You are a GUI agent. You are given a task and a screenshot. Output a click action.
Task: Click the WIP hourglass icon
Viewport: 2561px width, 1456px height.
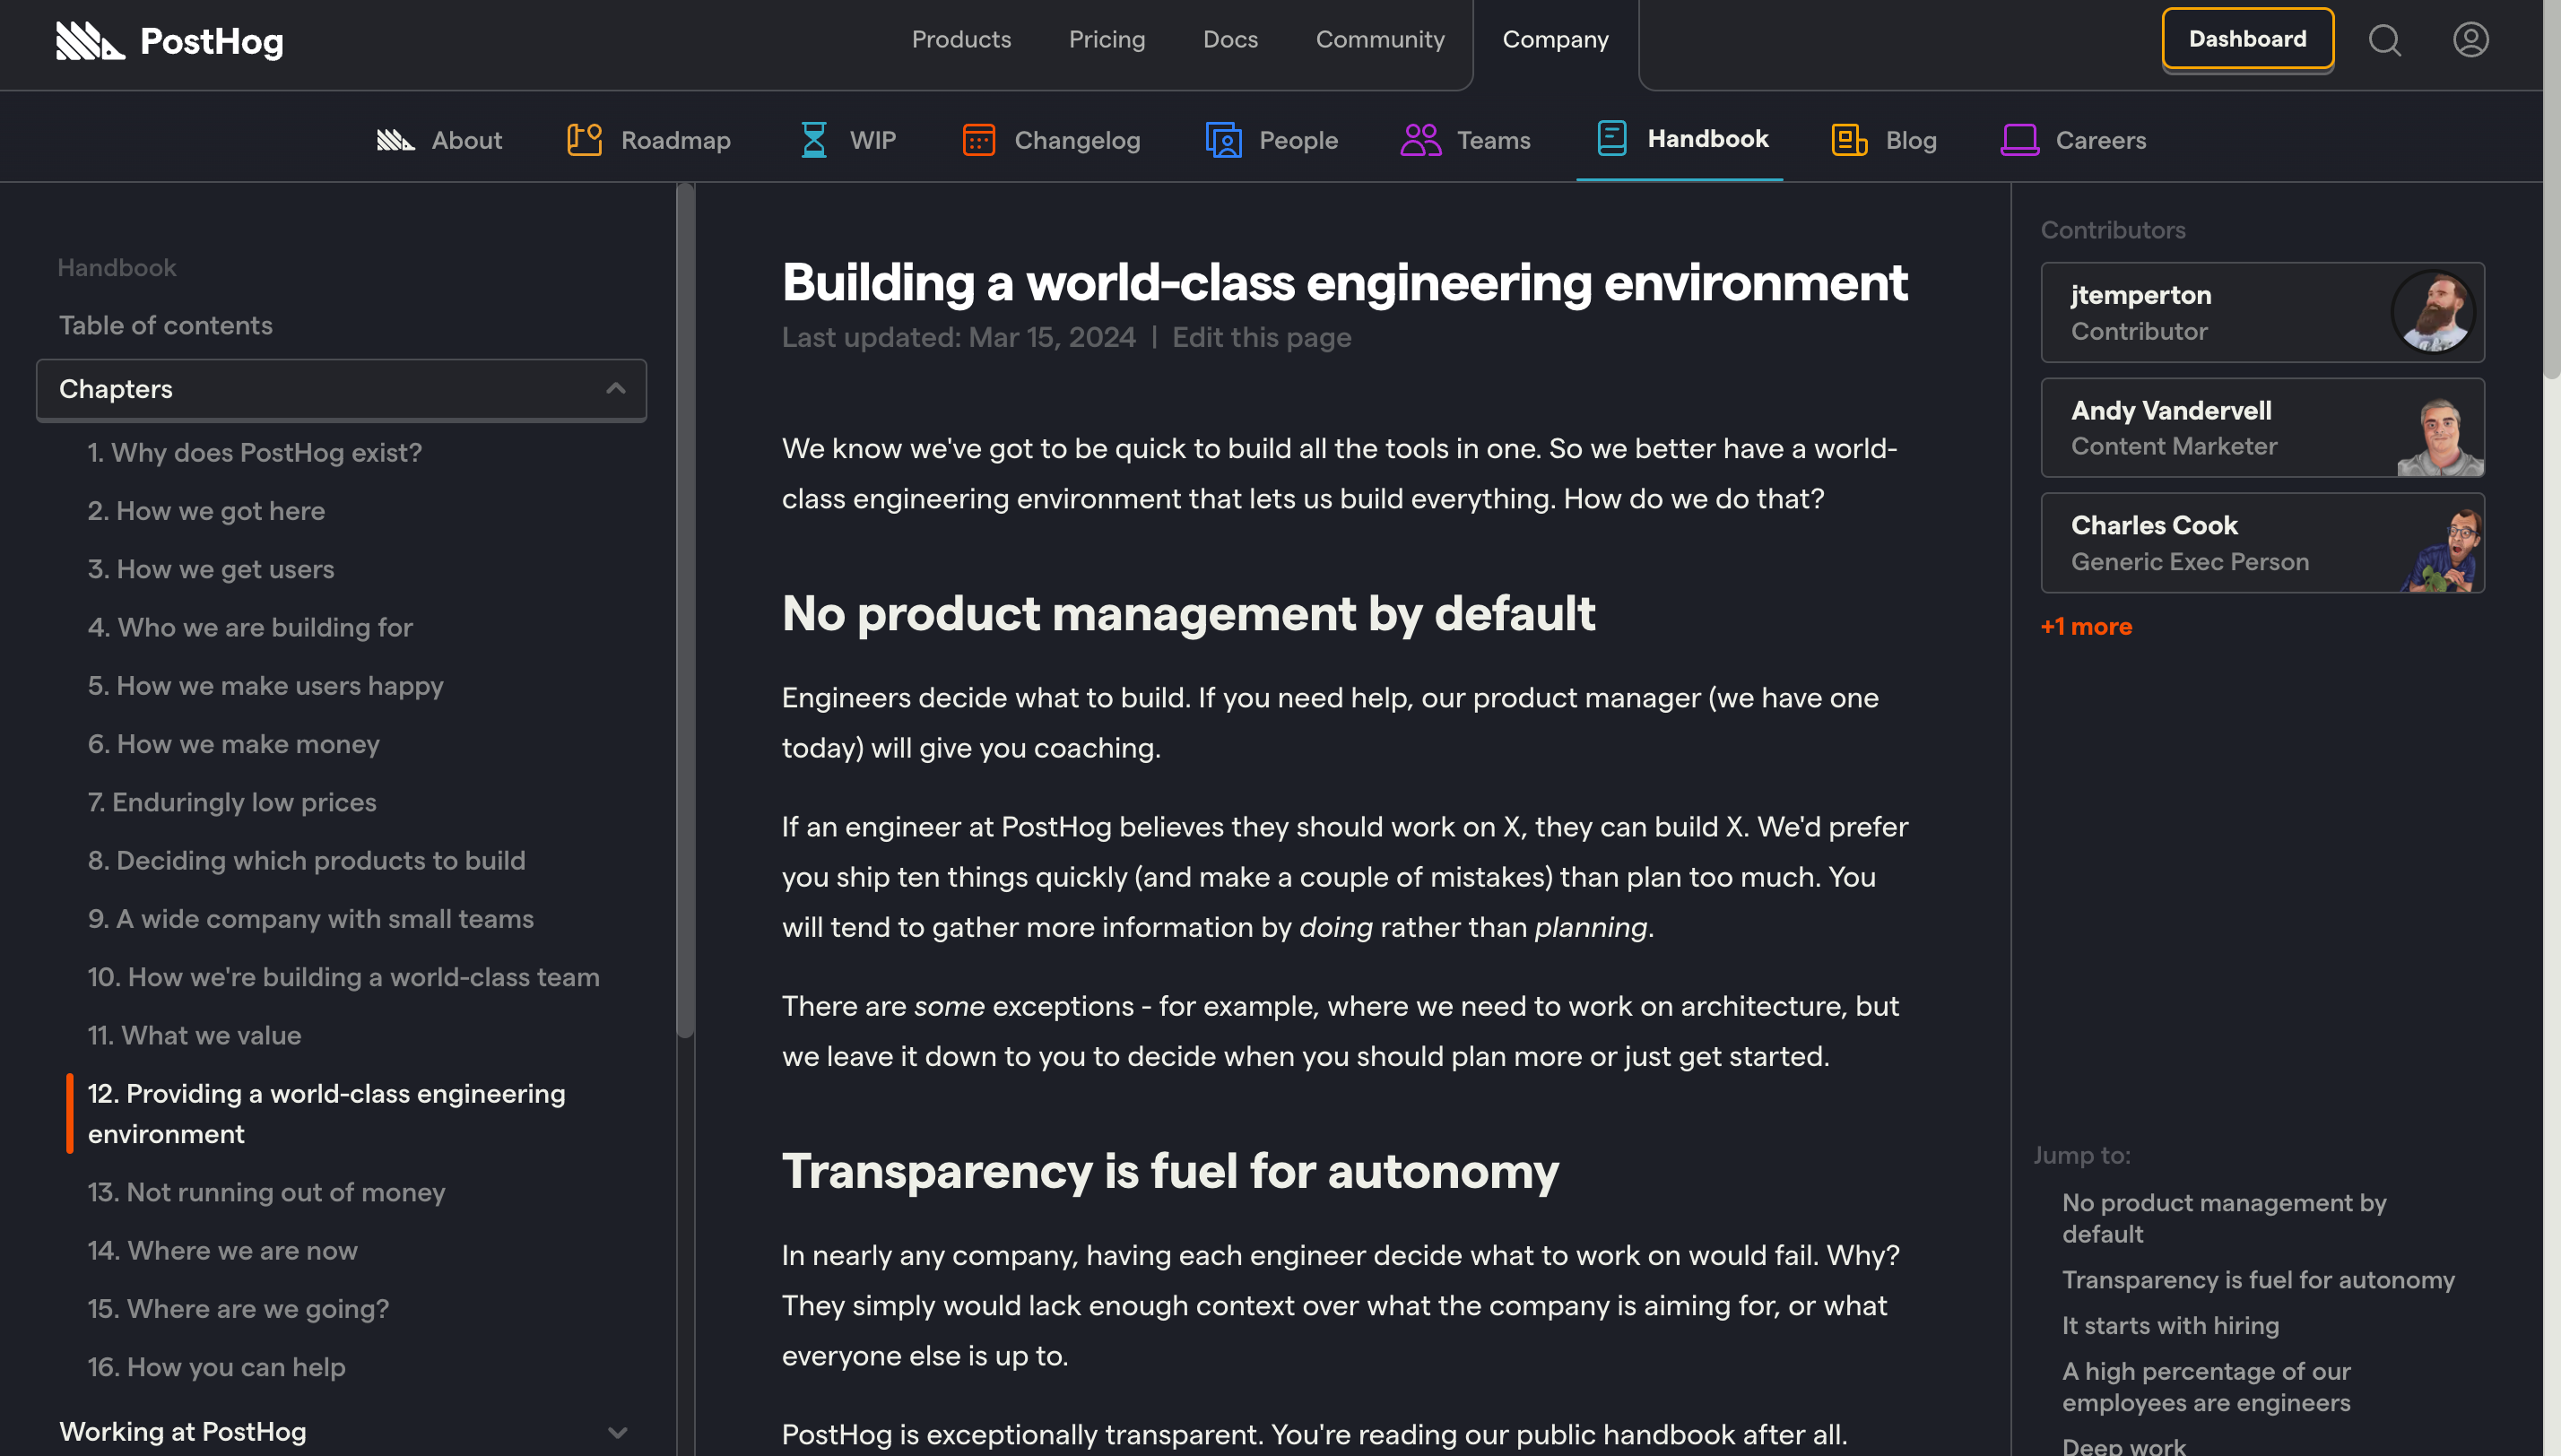[814, 140]
